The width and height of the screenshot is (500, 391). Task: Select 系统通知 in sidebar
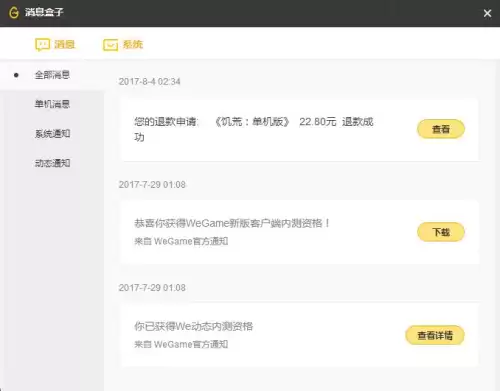tap(52, 134)
